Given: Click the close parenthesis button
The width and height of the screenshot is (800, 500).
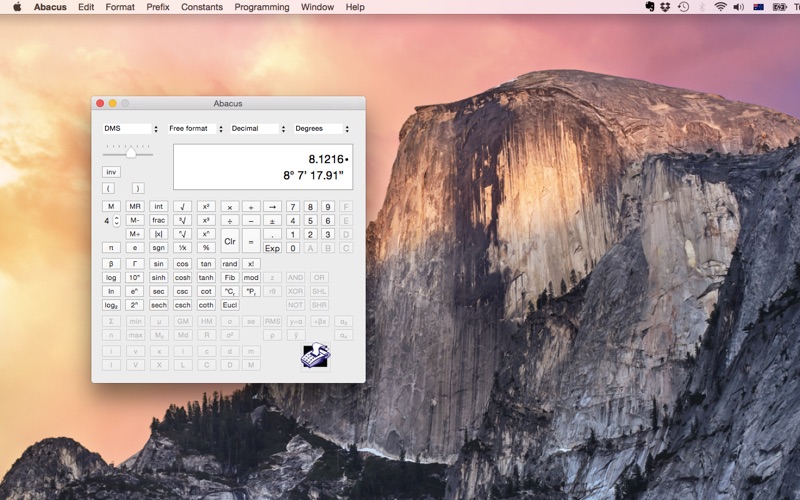Looking at the screenshot, I should pos(138,188).
